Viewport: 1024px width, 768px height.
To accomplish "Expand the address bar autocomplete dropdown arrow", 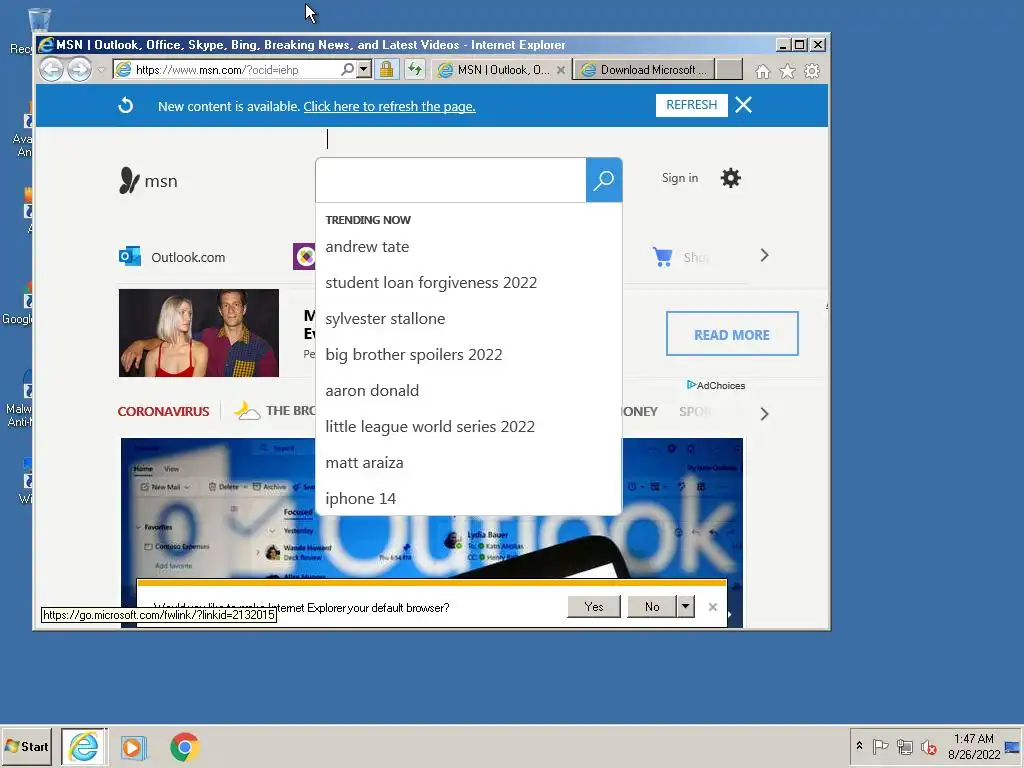I will point(364,69).
